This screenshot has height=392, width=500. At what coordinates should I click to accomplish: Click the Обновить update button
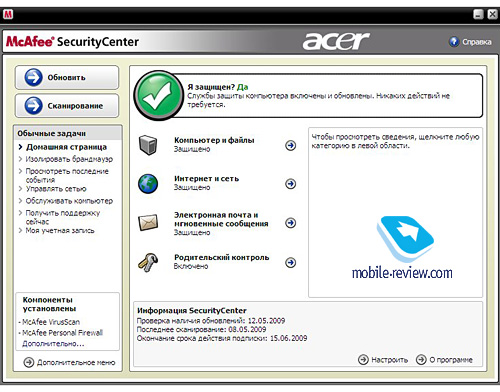click(67, 77)
